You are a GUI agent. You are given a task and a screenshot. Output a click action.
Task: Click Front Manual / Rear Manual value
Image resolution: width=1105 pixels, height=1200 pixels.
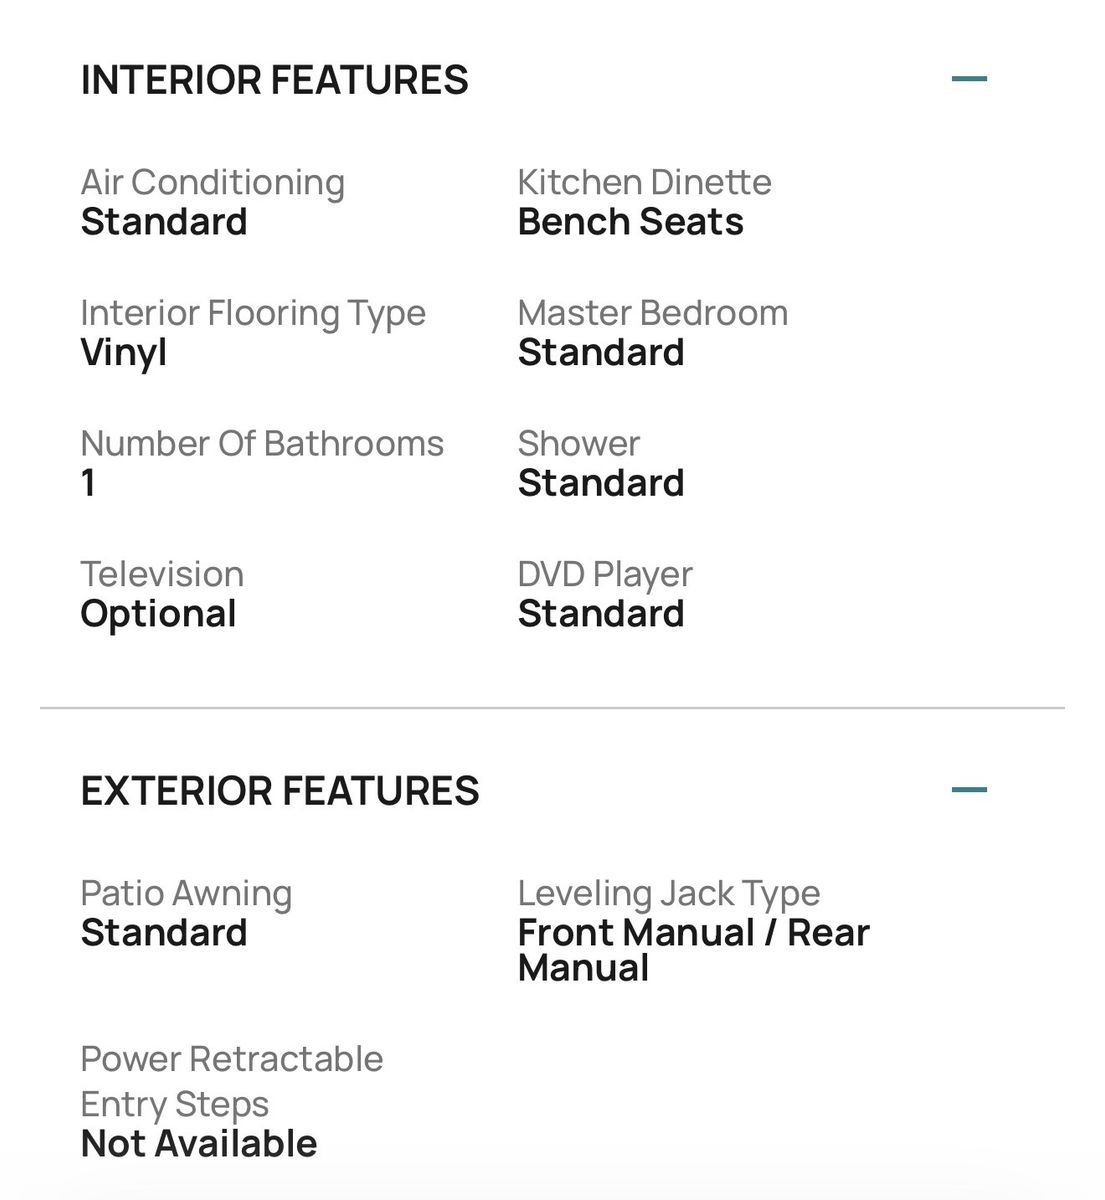tap(692, 950)
